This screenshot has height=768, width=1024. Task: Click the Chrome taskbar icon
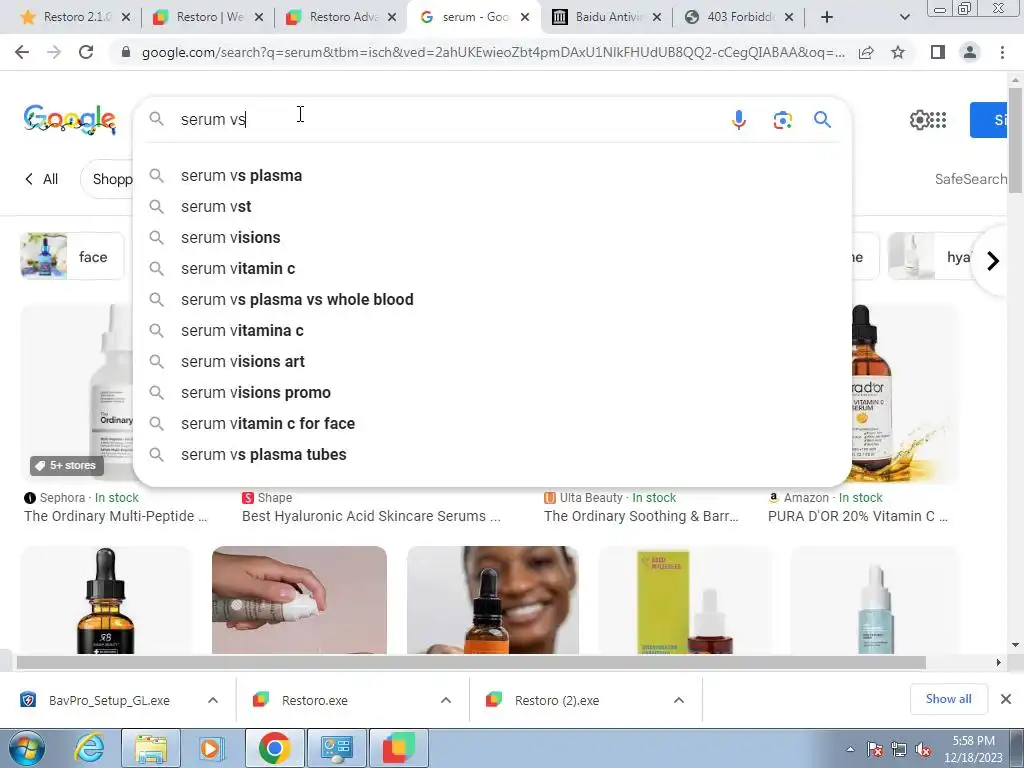274,748
